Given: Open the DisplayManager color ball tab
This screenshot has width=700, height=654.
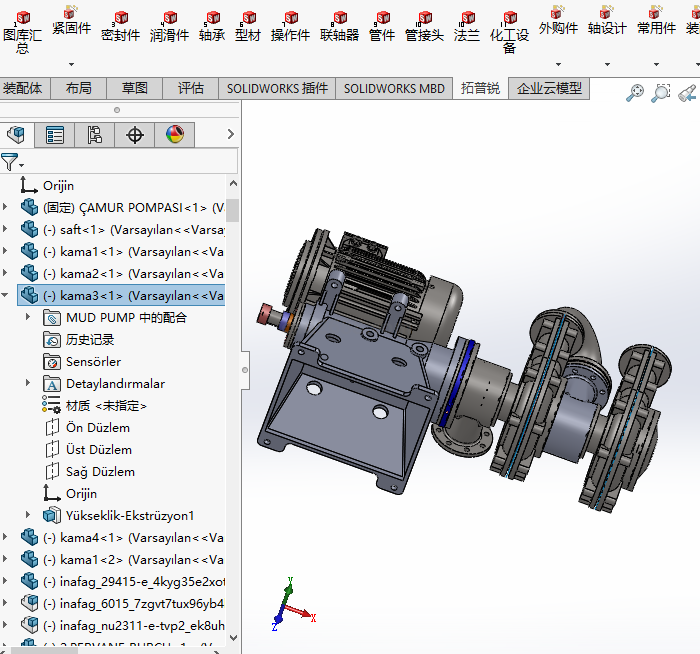Looking at the screenshot, I should pyautogui.click(x=175, y=134).
